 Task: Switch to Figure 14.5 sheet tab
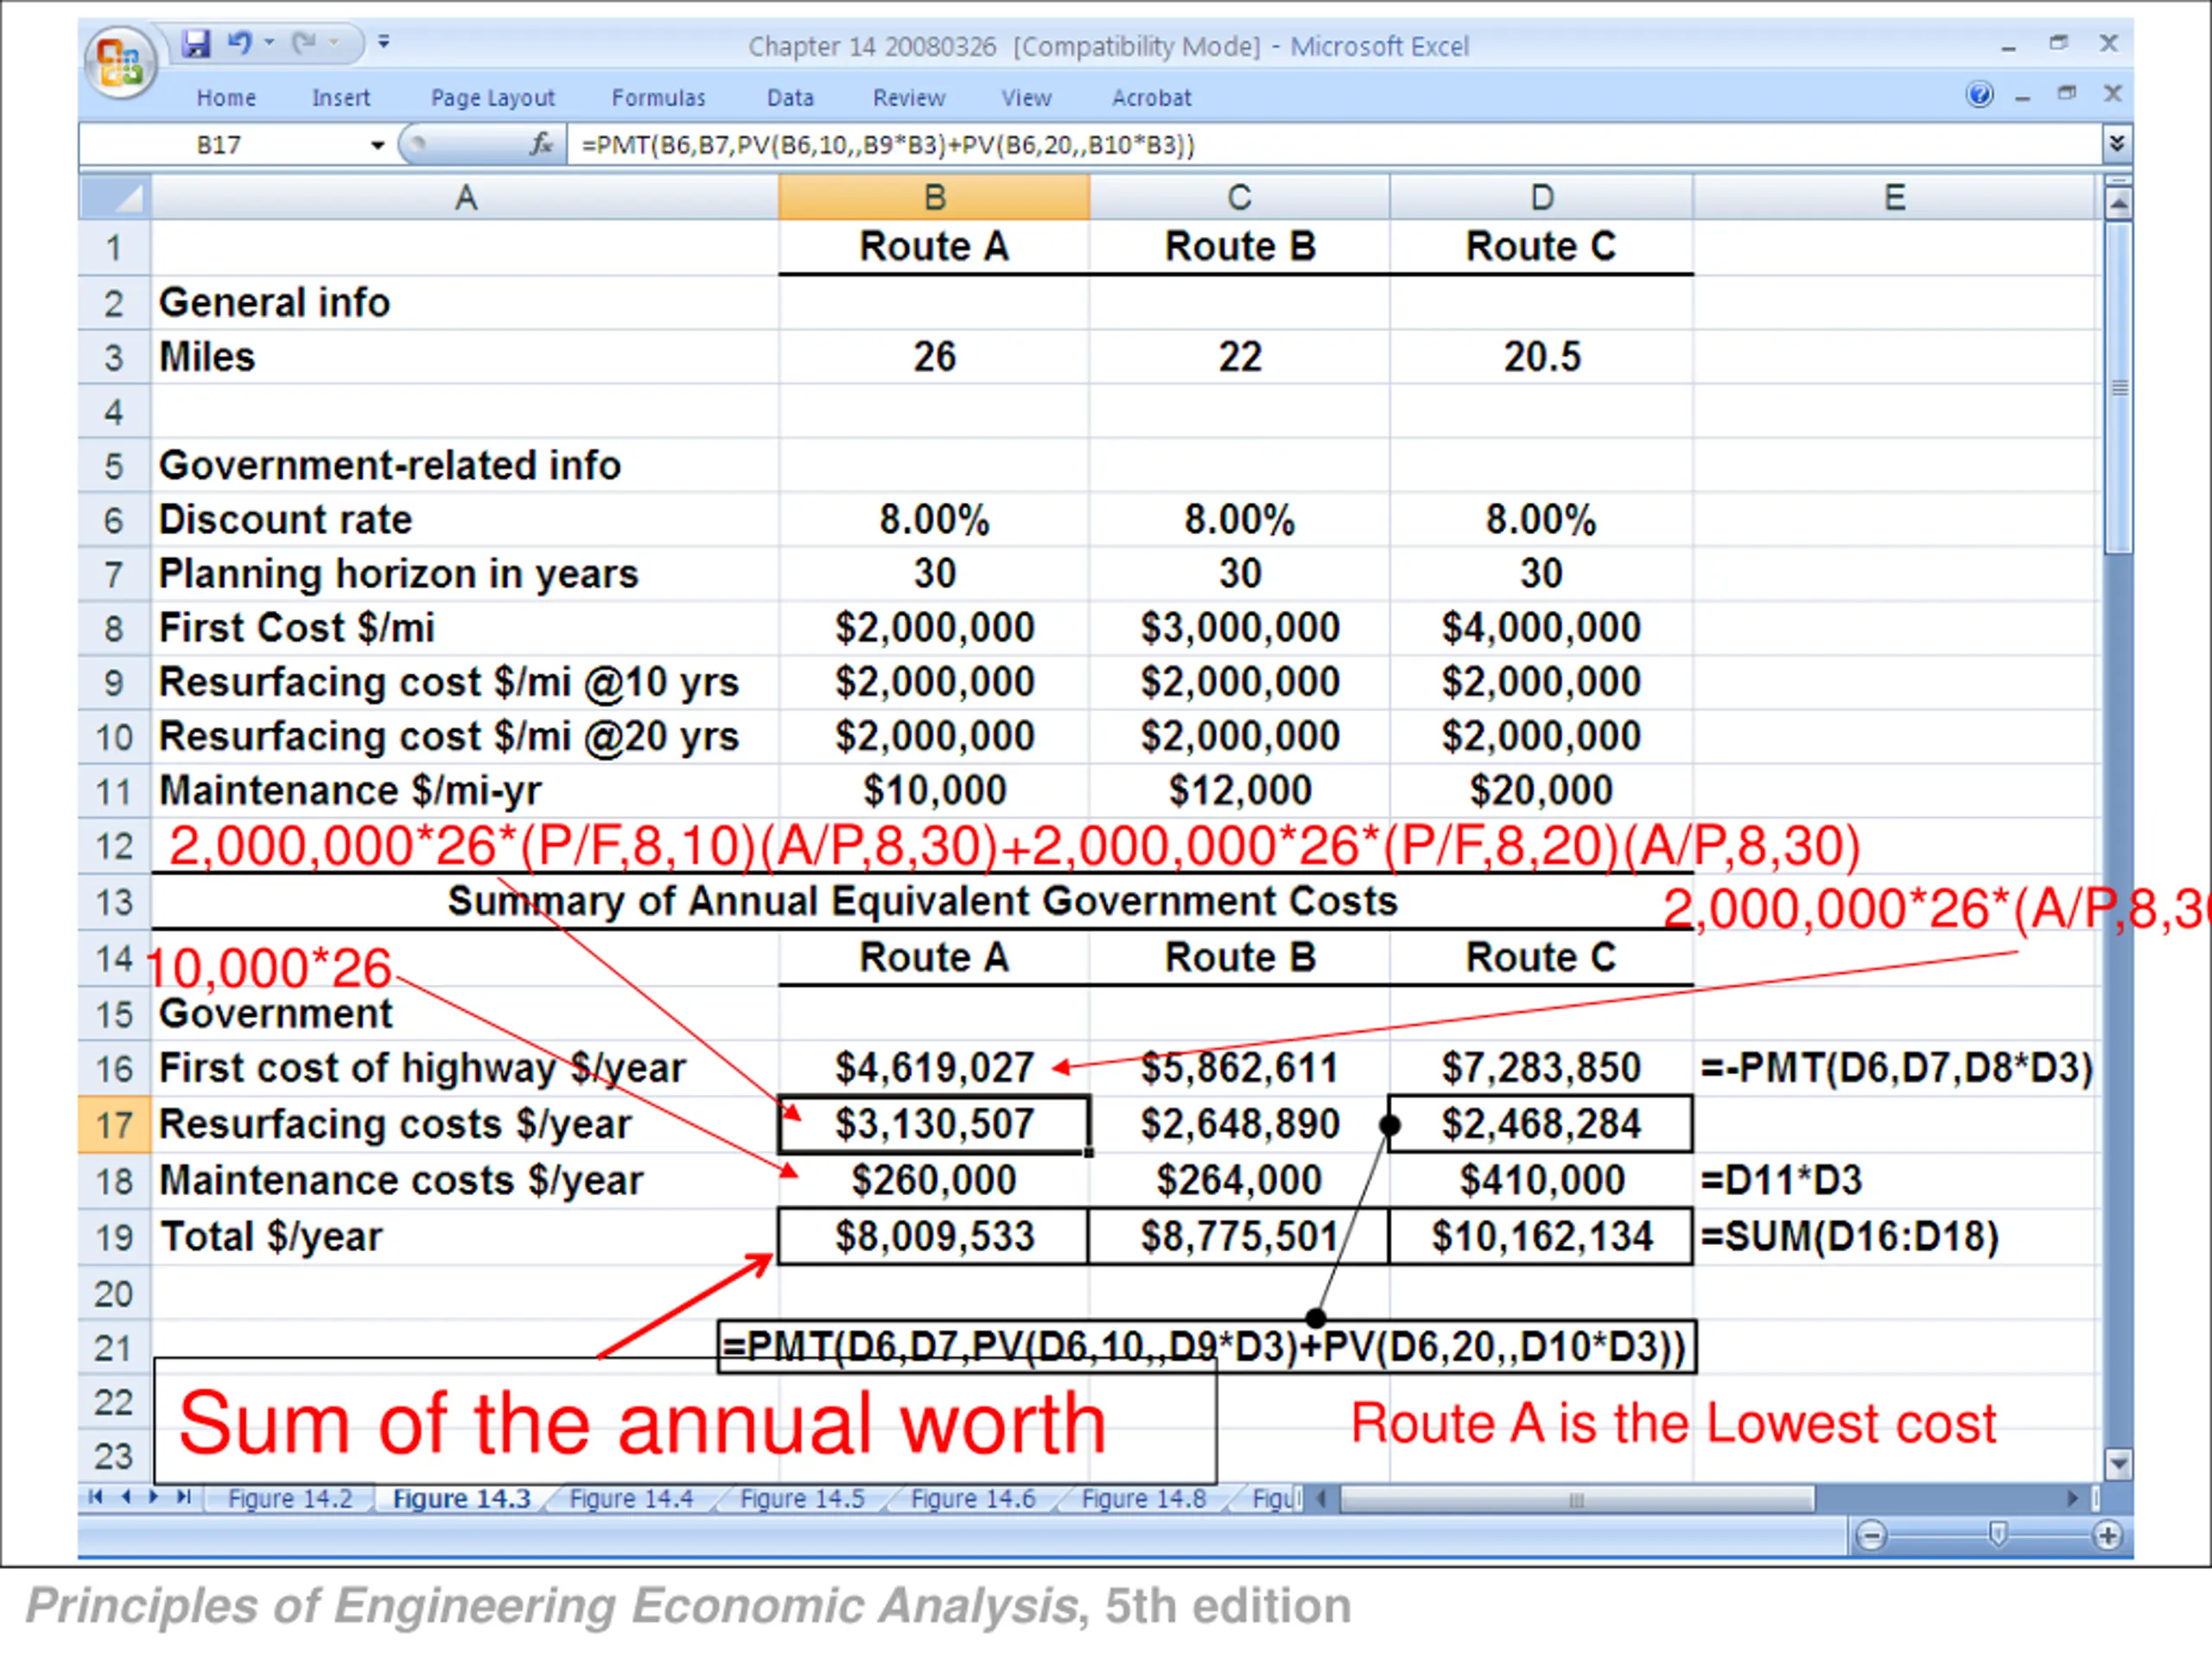click(x=802, y=1499)
